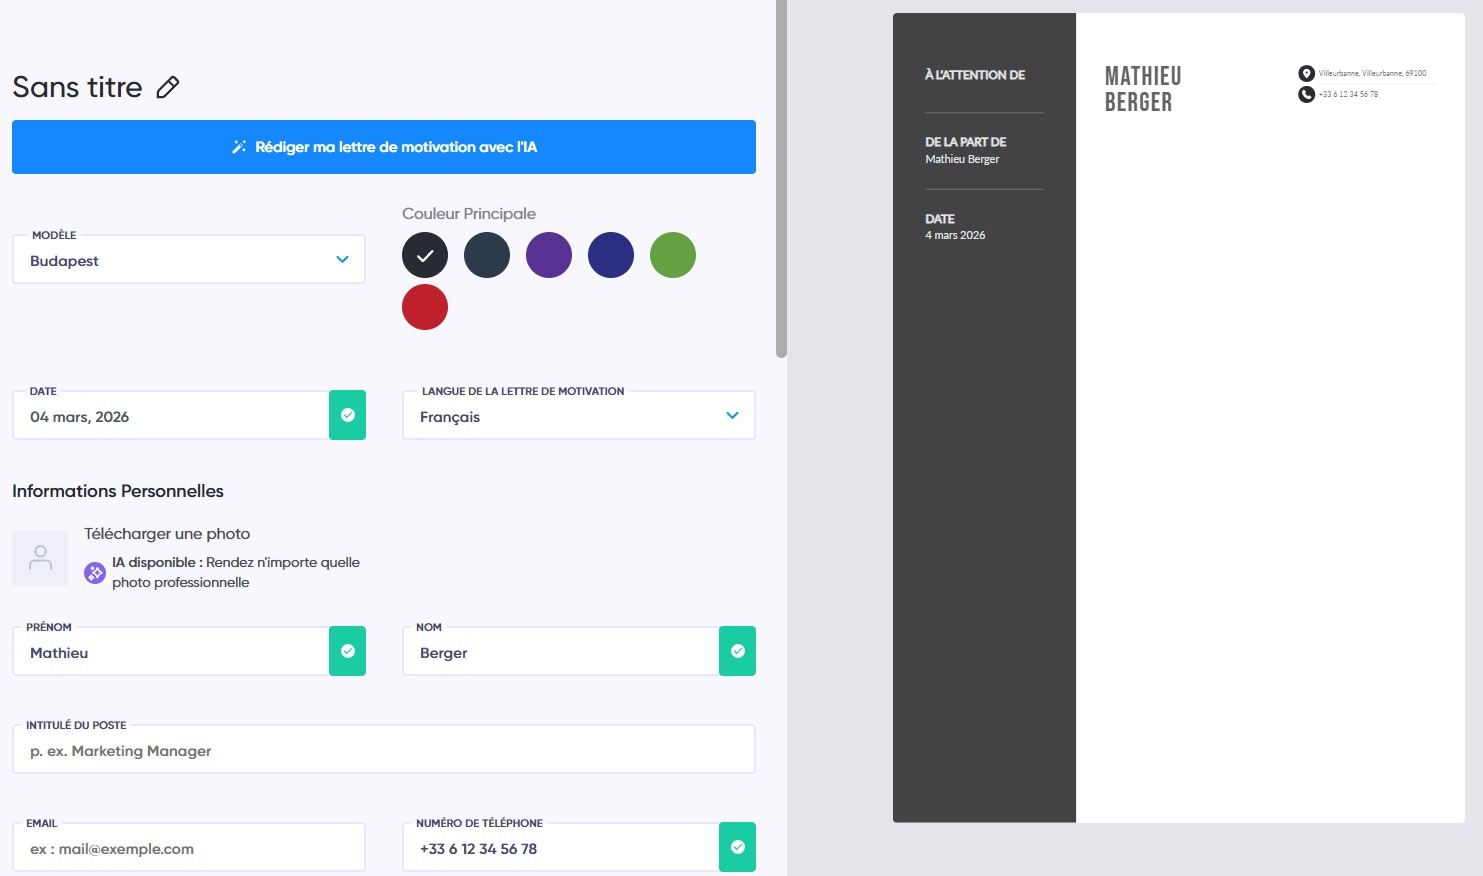
Task: Open the Modèle dropdown showing Budapest
Action: (188, 259)
